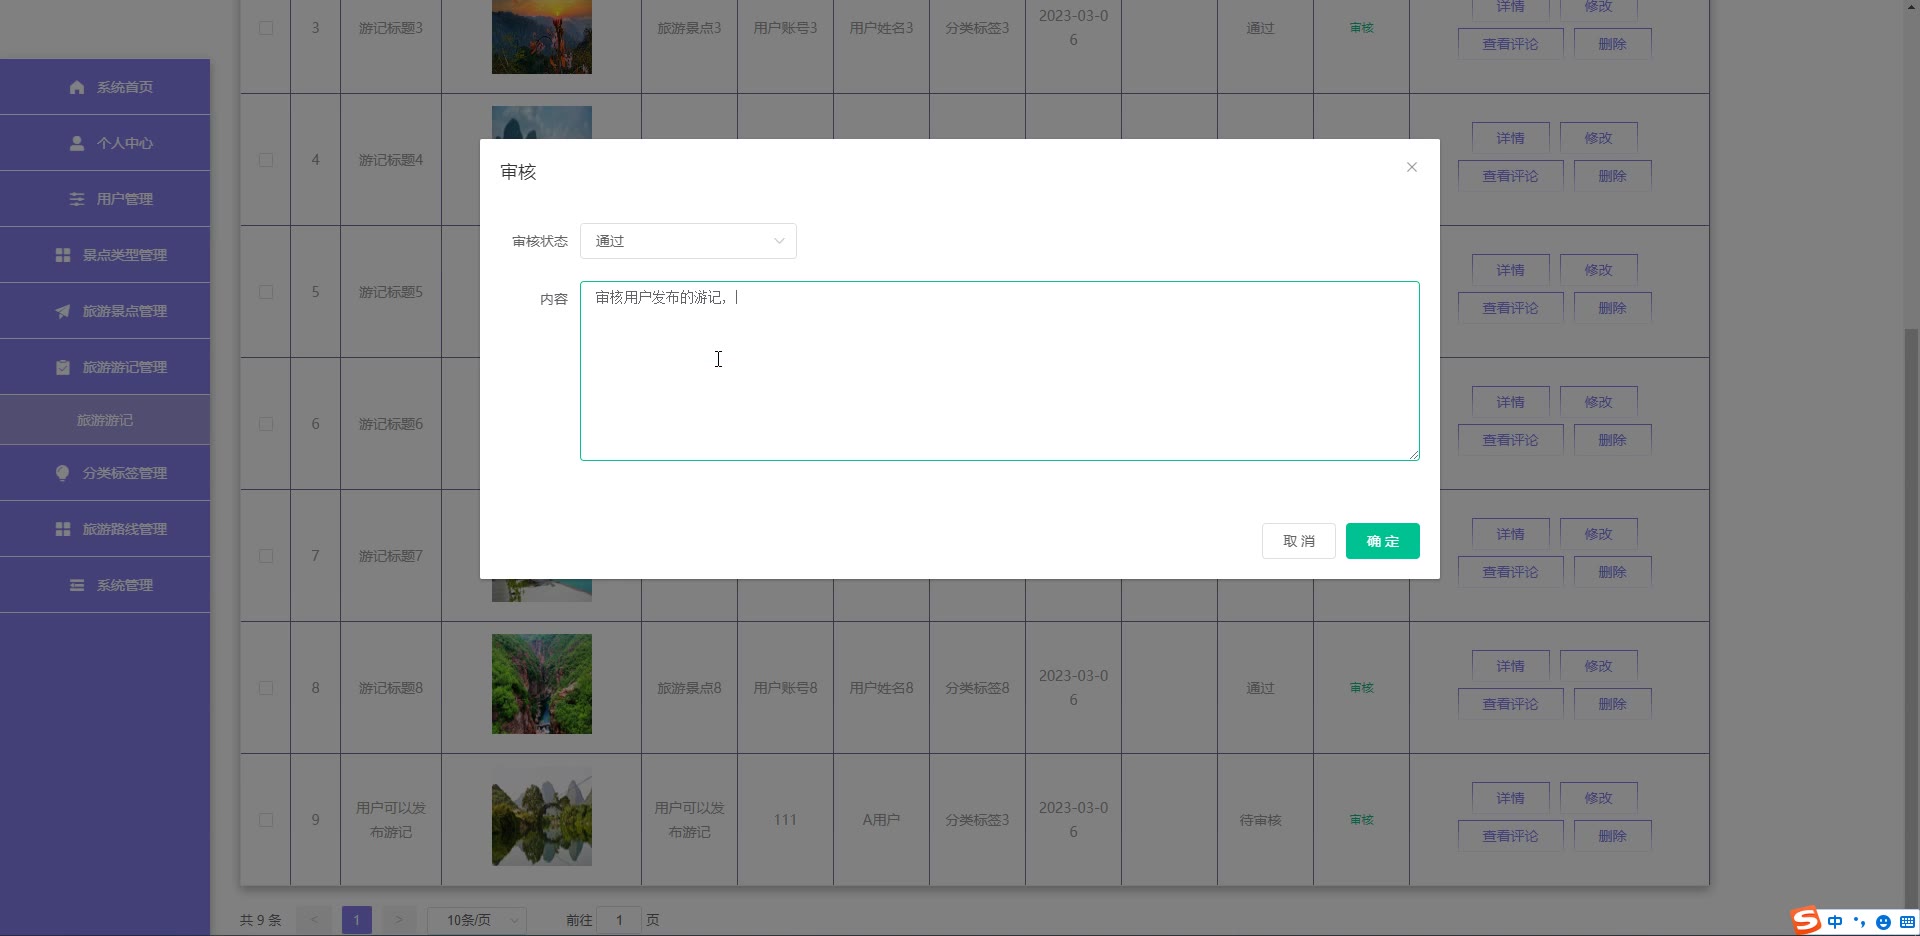Click the Sogou input method S logo
Image resolution: width=1920 pixels, height=936 pixels.
click(x=1806, y=921)
